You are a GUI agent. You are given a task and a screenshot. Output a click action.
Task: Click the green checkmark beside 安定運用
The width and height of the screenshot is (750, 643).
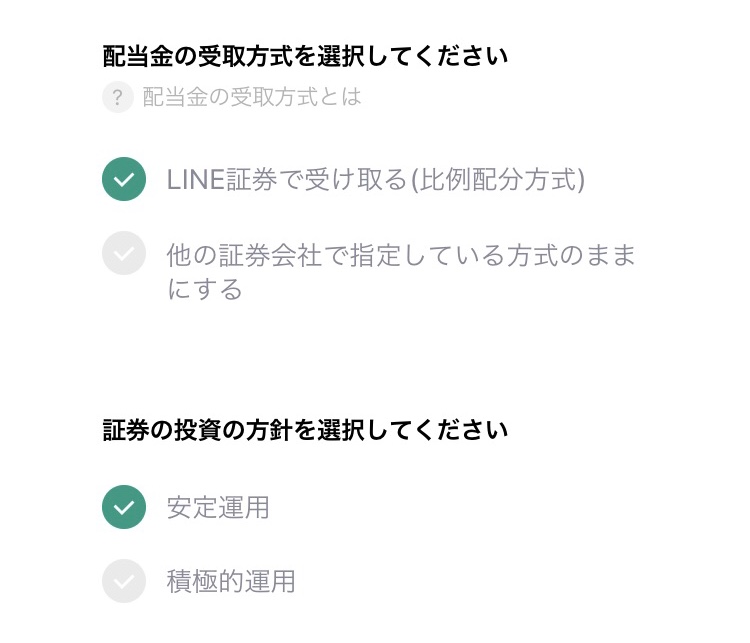click(x=124, y=507)
